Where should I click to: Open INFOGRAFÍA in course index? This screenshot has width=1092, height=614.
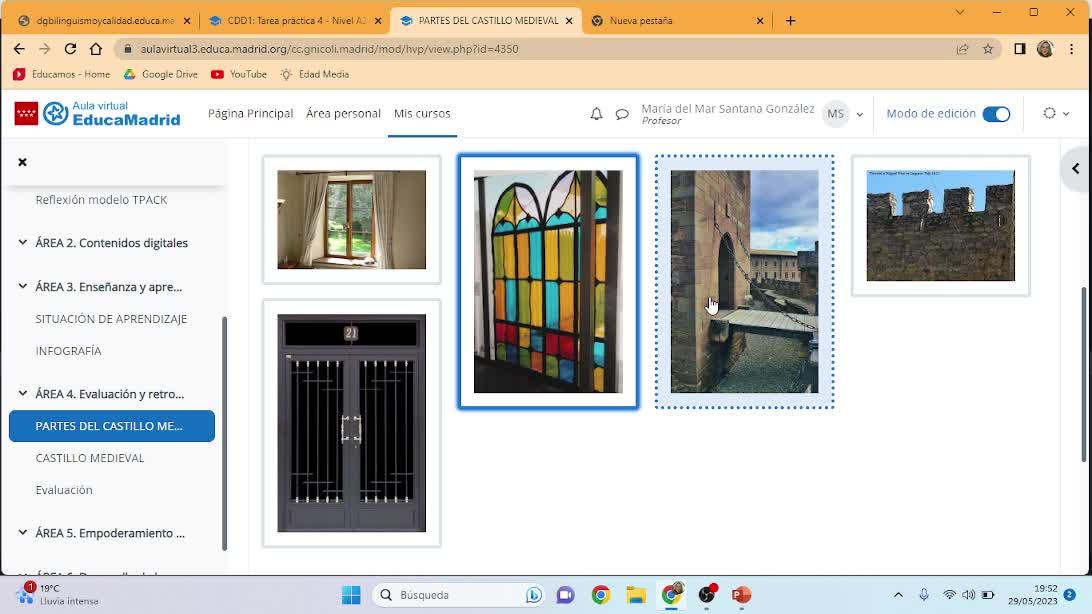(x=68, y=351)
